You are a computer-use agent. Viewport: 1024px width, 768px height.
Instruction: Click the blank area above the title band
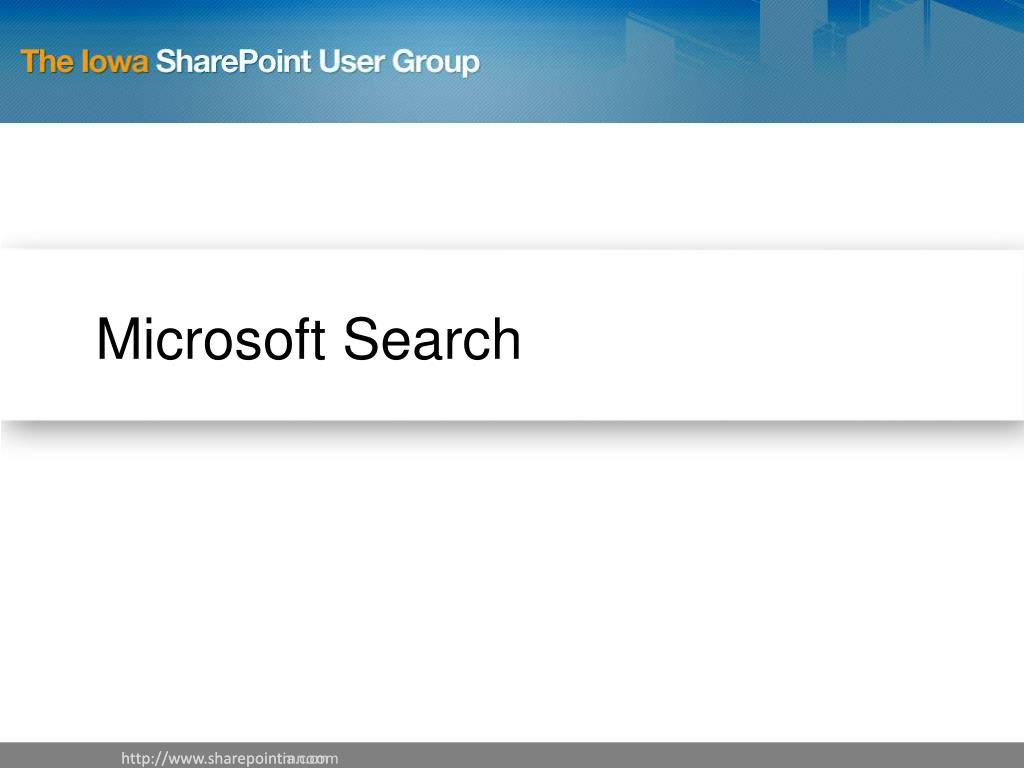[512, 184]
